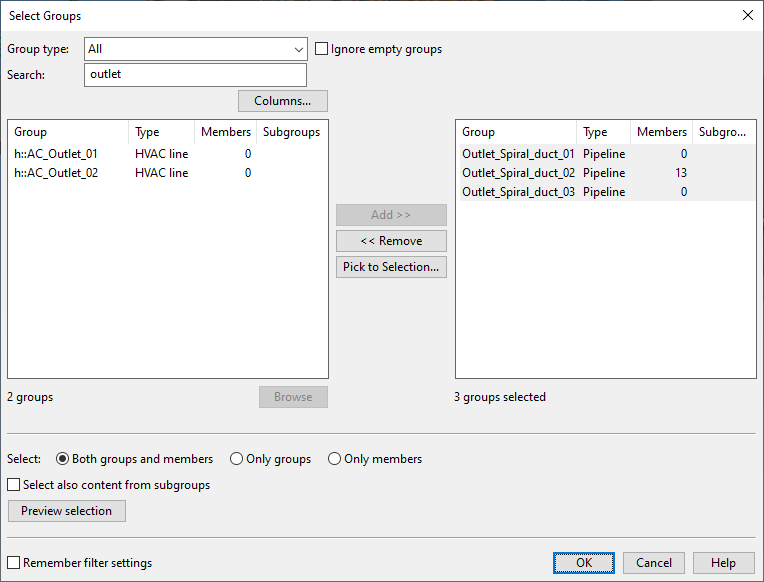Image resolution: width=764 pixels, height=582 pixels.
Task: Select Outlet_Spiral_duct_02 pipeline row
Action: point(518,173)
